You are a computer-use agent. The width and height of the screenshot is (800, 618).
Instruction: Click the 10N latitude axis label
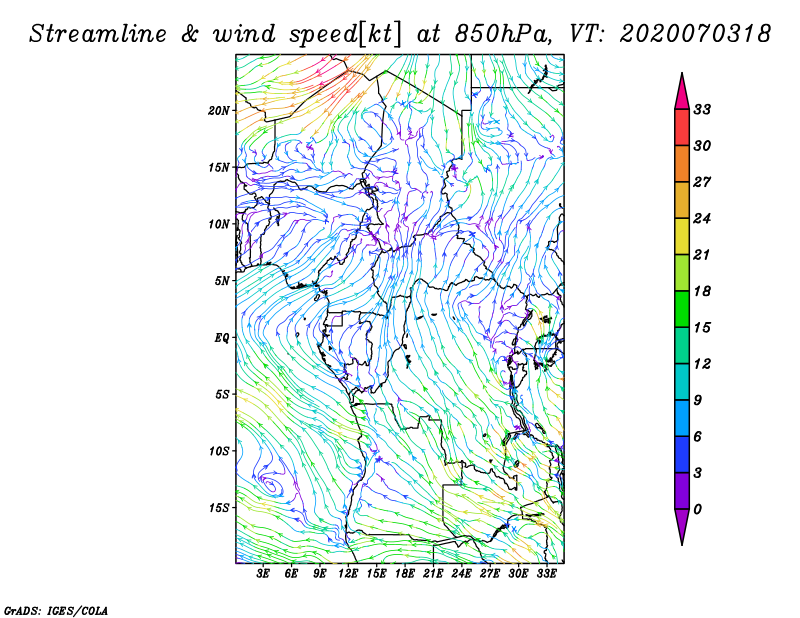(220, 224)
